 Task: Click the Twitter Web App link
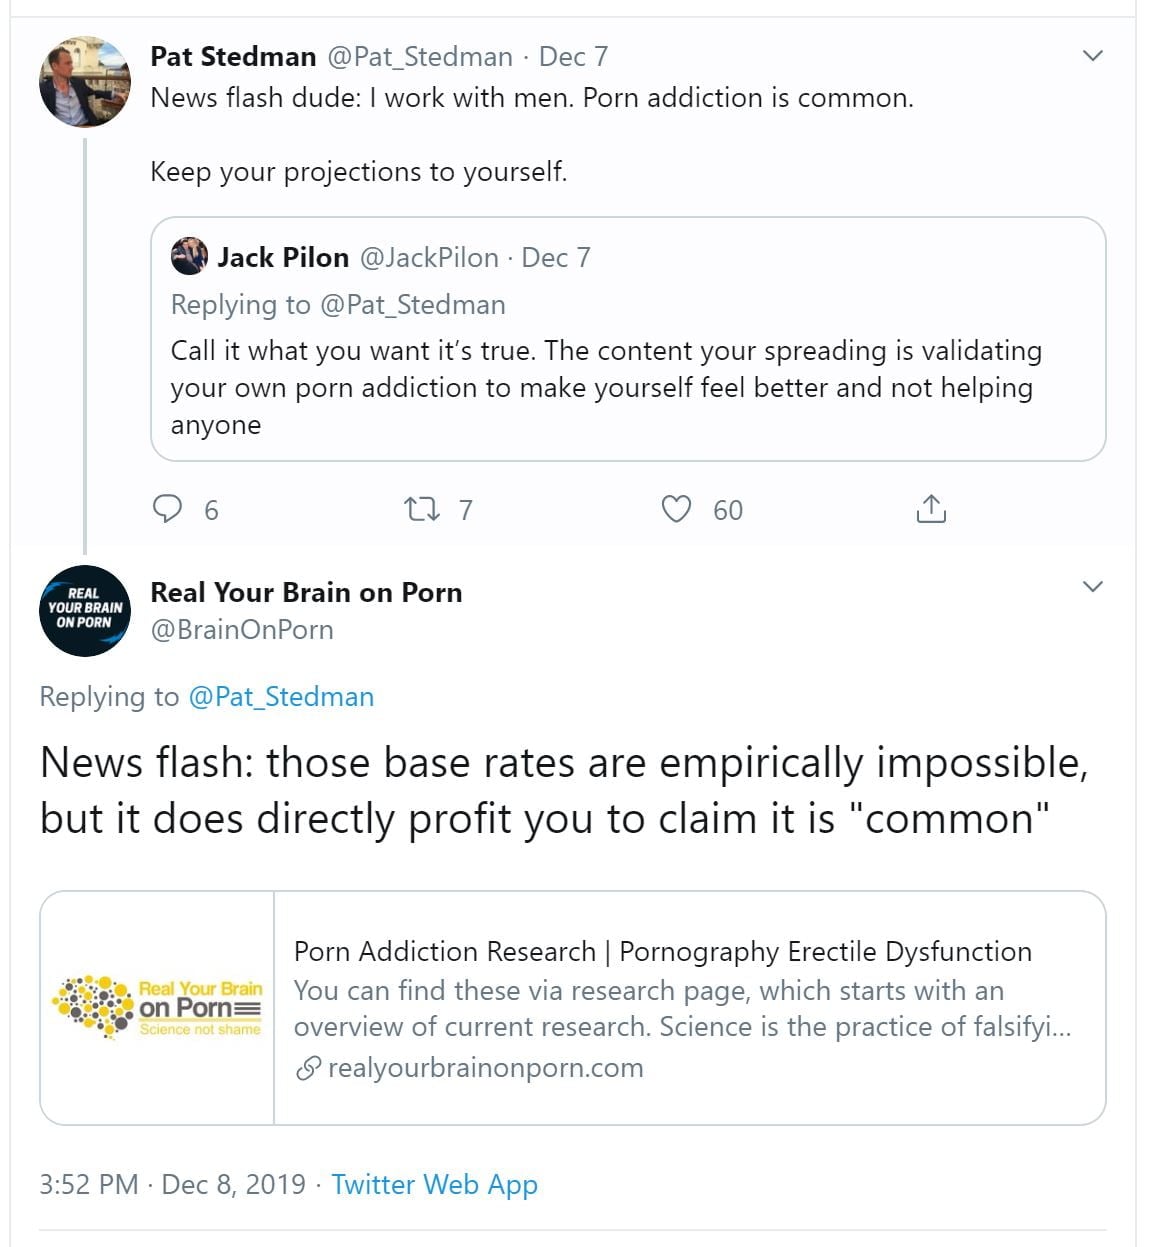[434, 1185]
